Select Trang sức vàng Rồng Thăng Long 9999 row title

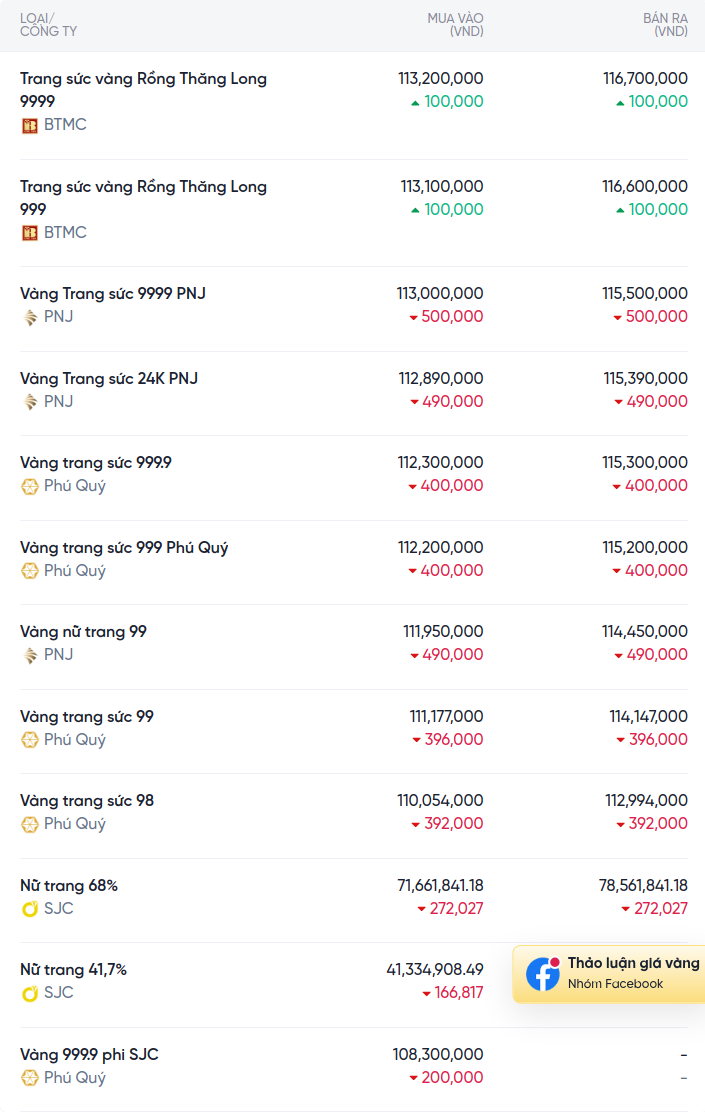(x=143, y=89)
